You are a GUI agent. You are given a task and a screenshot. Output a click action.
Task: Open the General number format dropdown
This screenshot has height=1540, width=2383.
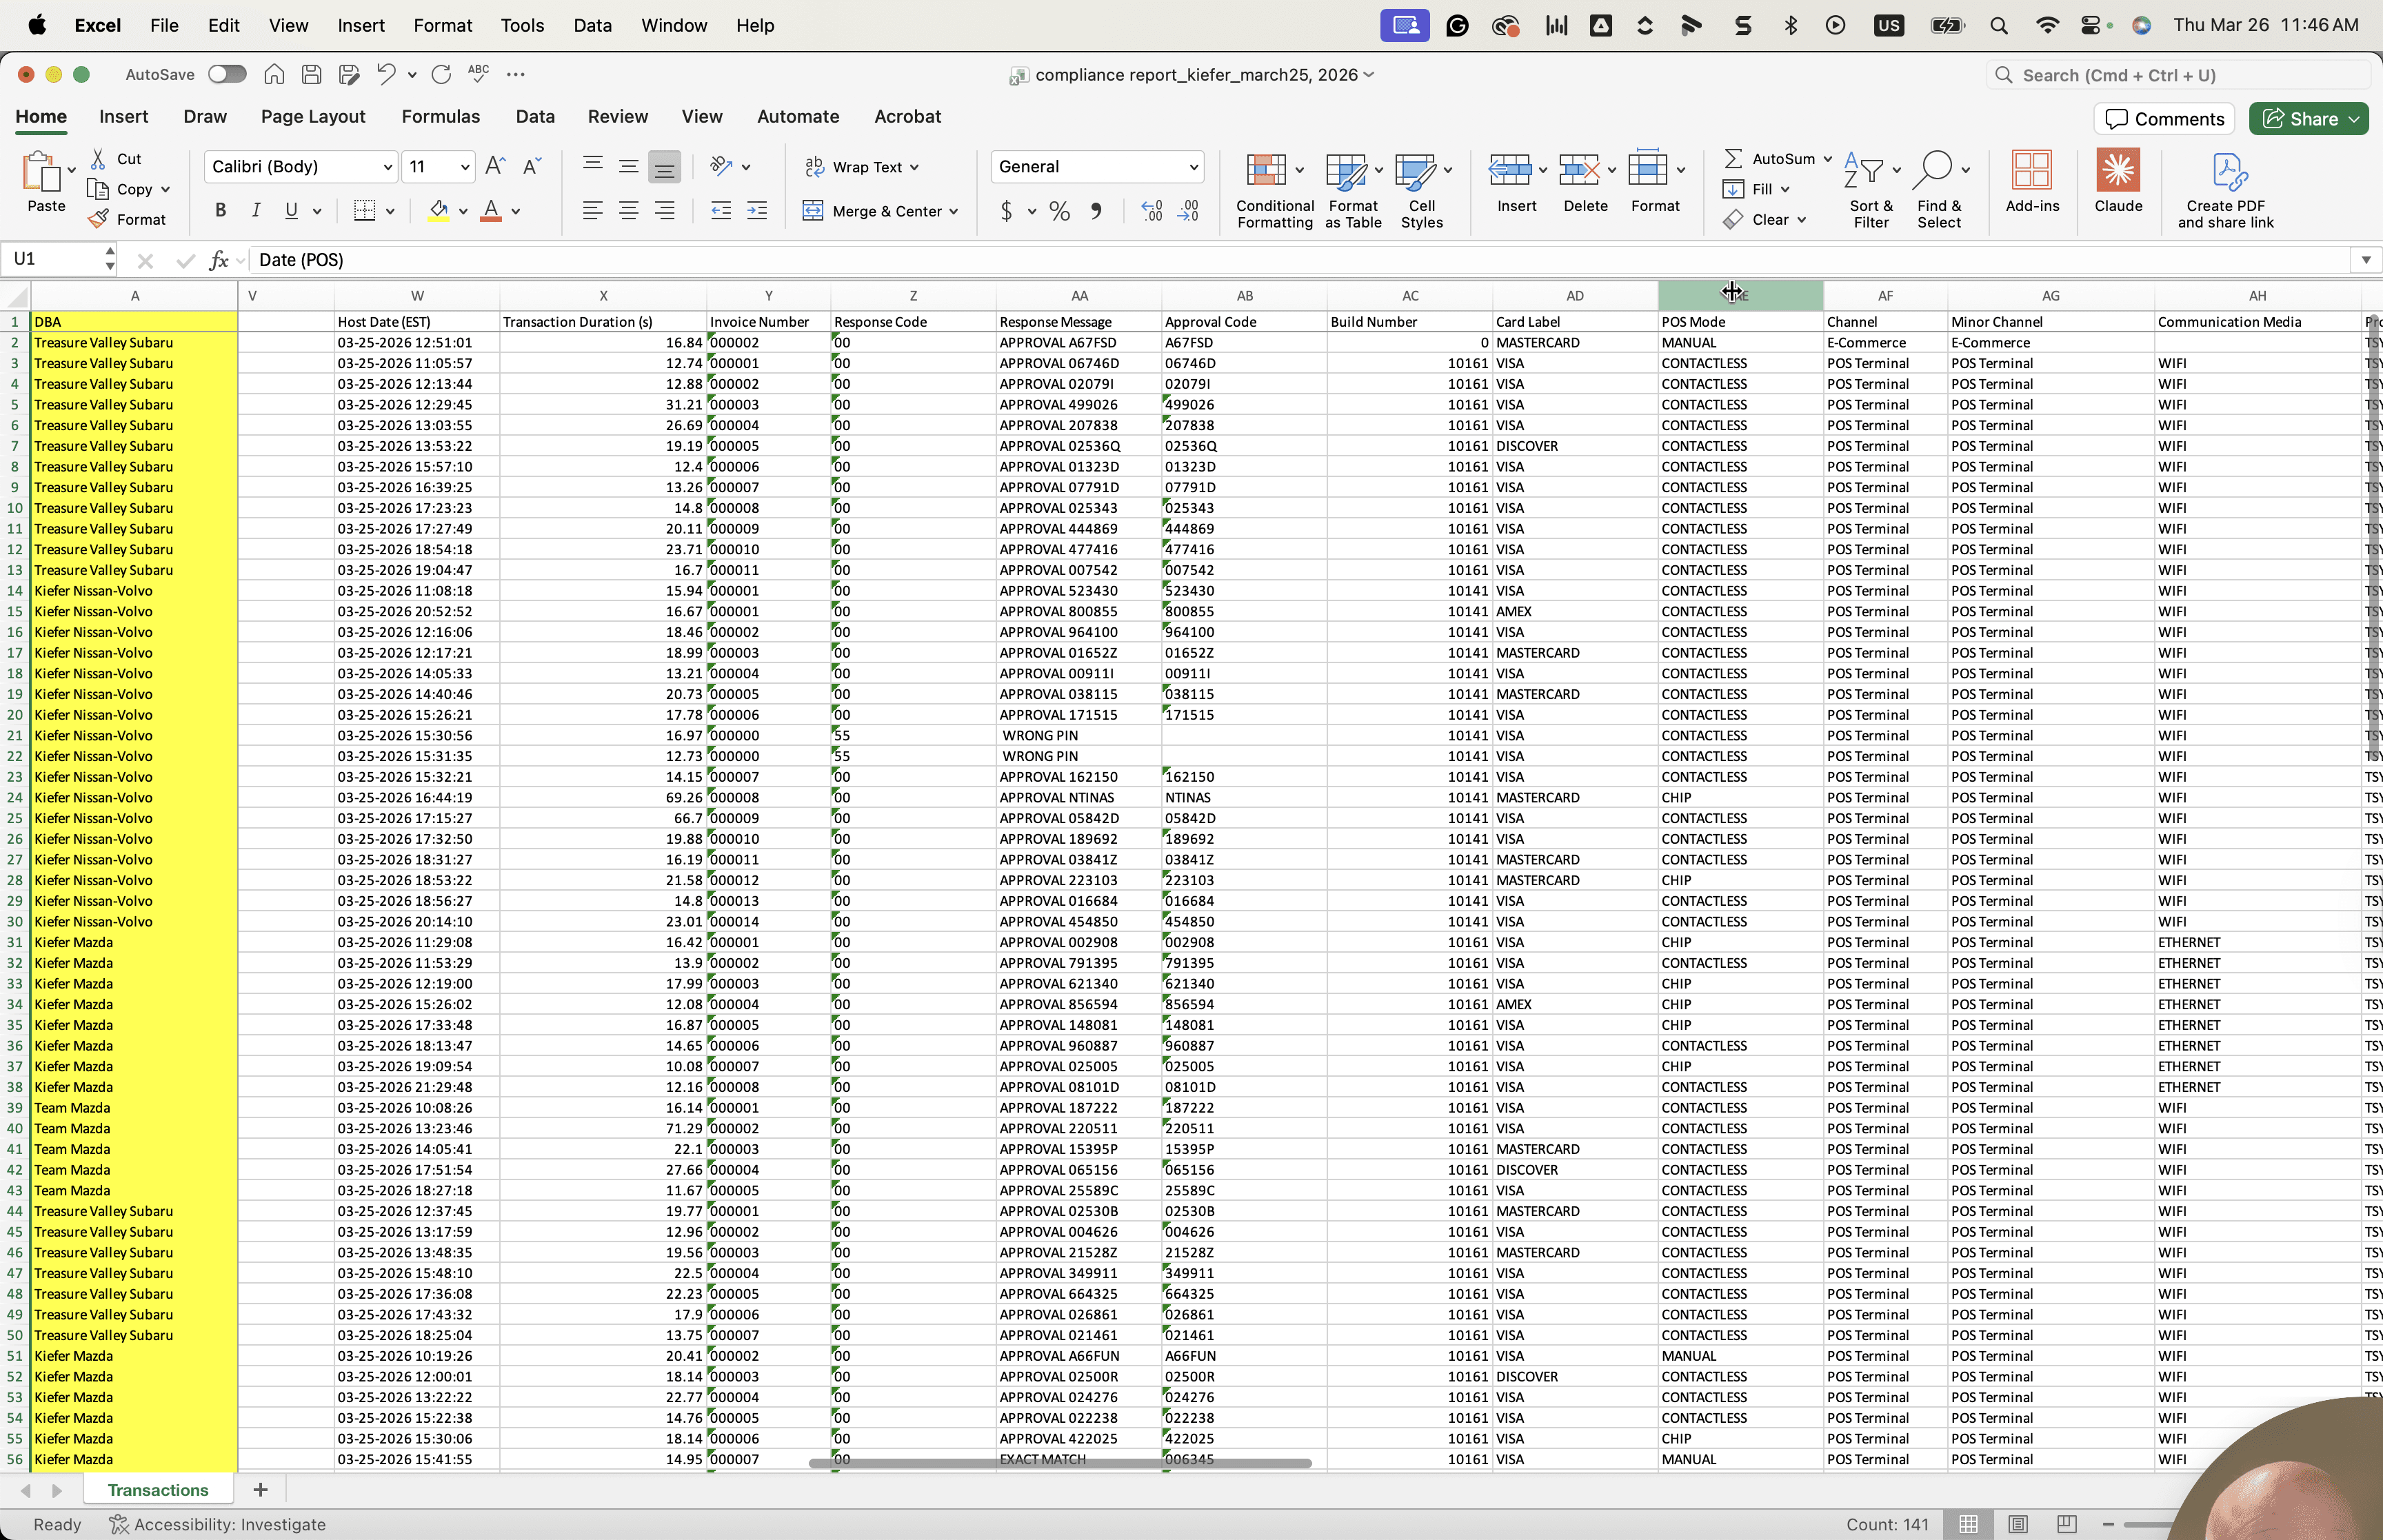tap(1193, 167)
